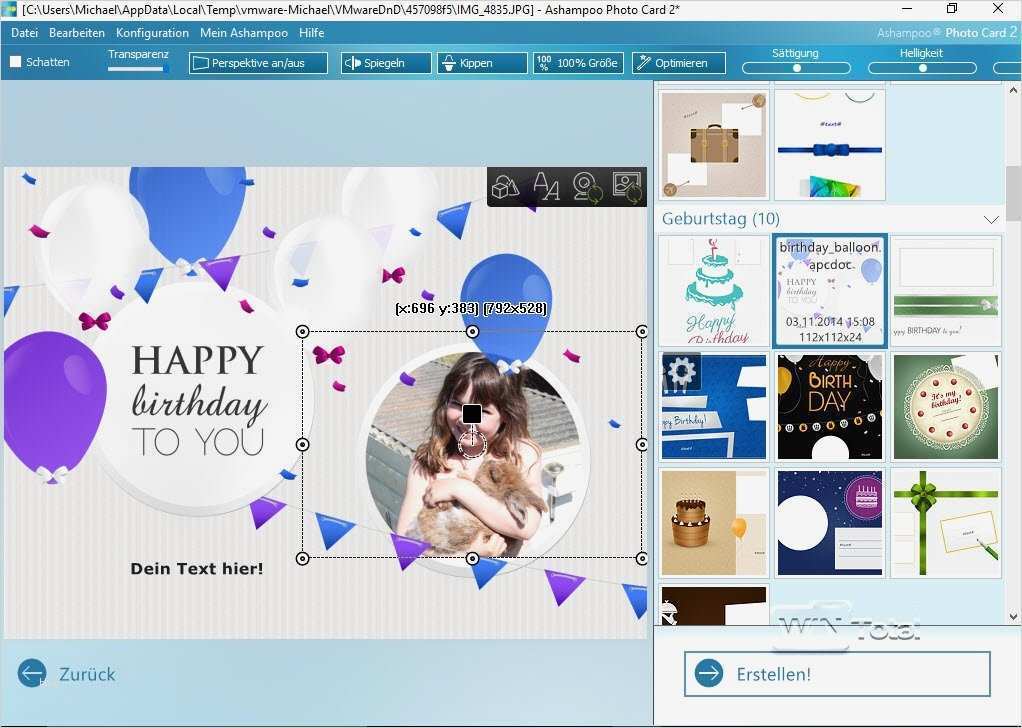
Task: Click top-left selection handle of photo
Action: coord(302,331)
